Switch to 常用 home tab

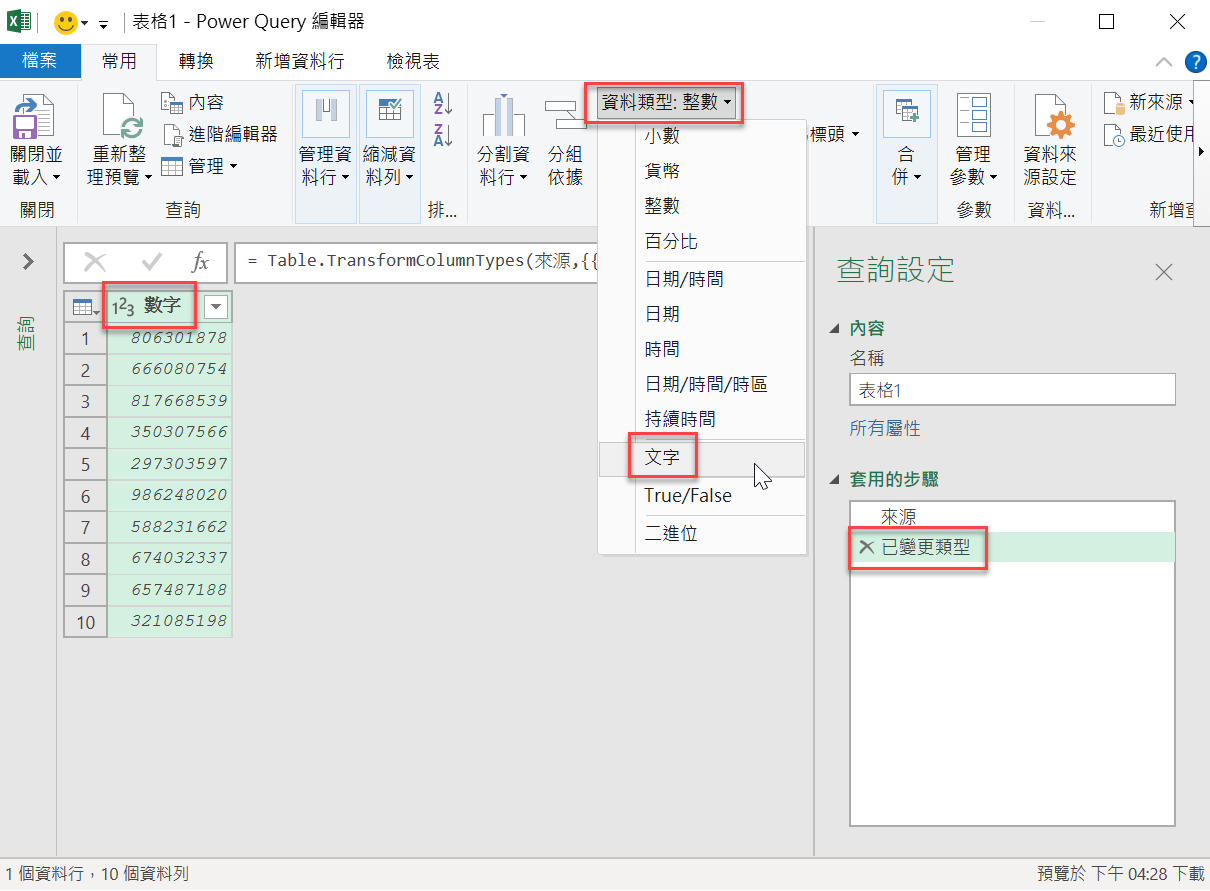[119, 61]
